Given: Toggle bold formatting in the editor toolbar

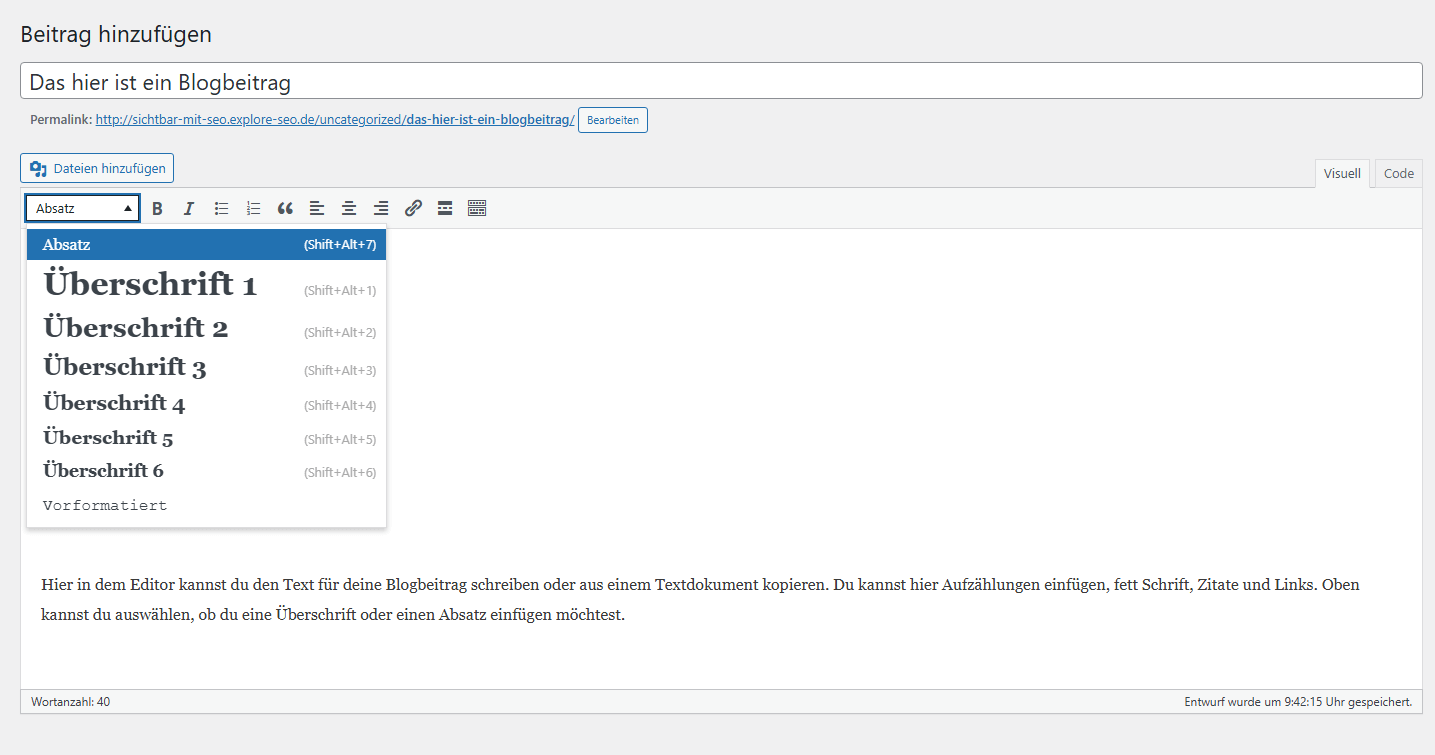Looking at the screenshot, I should [157, 208].
